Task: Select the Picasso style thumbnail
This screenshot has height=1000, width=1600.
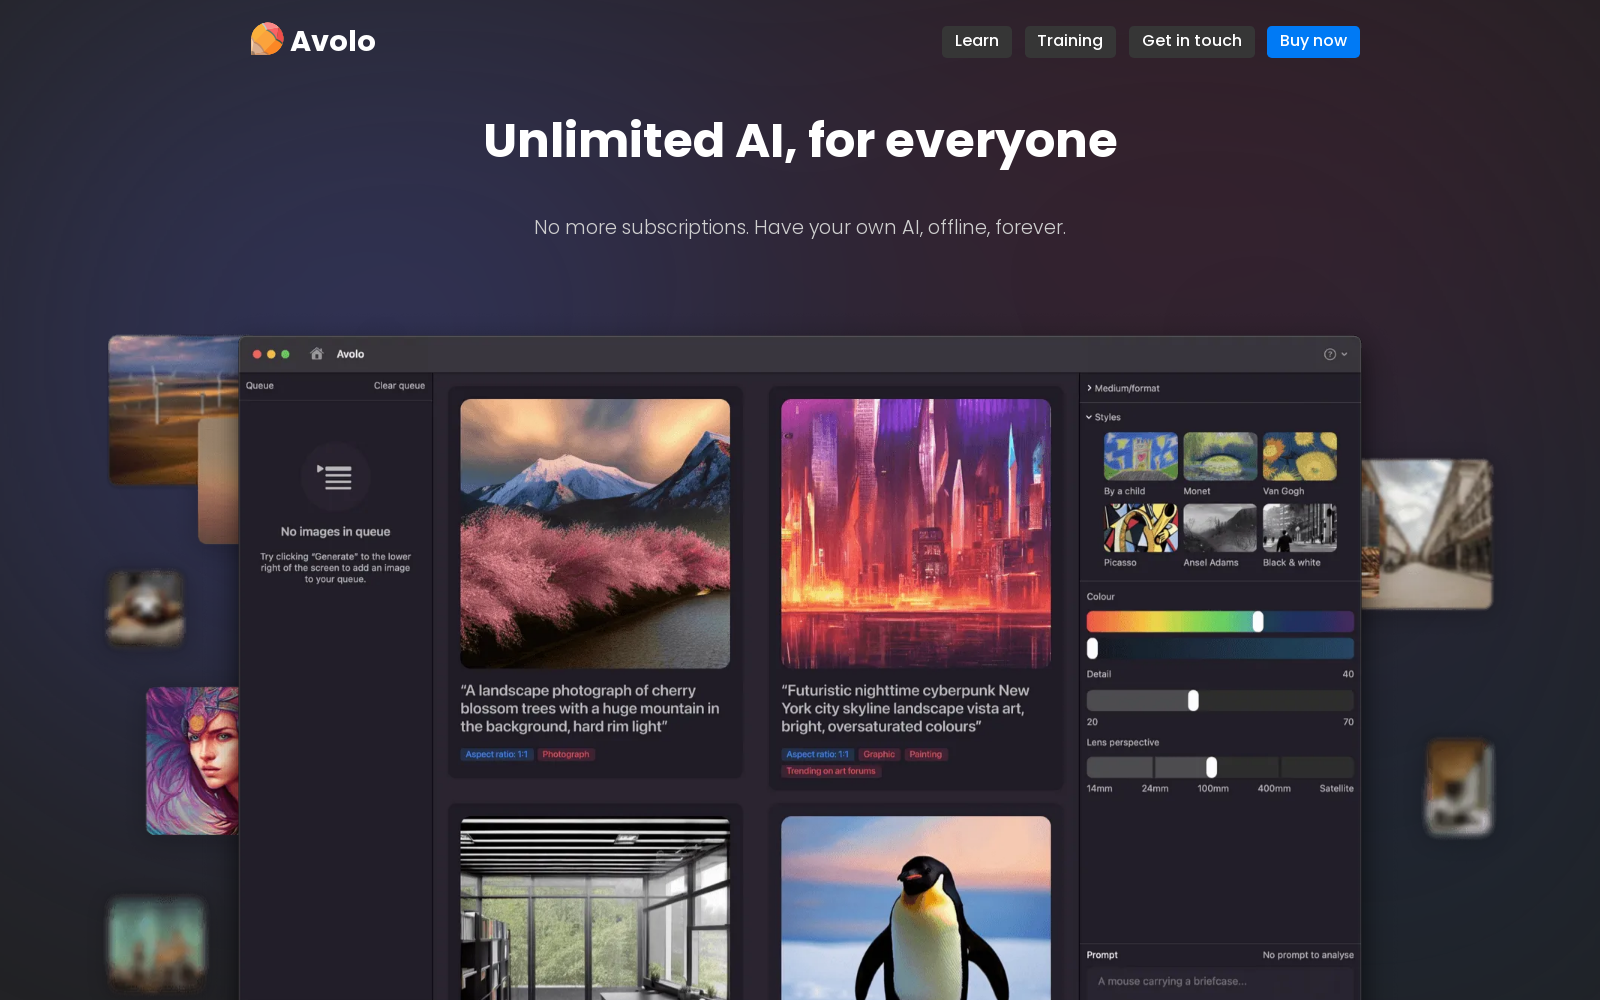Action: tap(1141, 528)
